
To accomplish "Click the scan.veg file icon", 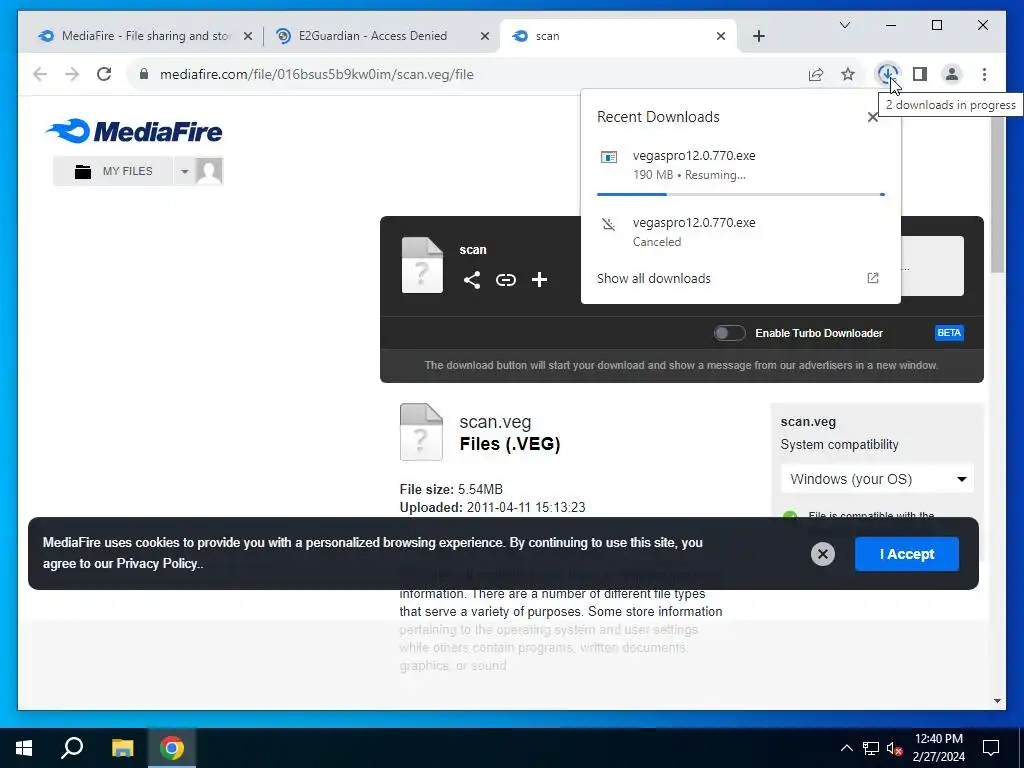I will (421, 432).
